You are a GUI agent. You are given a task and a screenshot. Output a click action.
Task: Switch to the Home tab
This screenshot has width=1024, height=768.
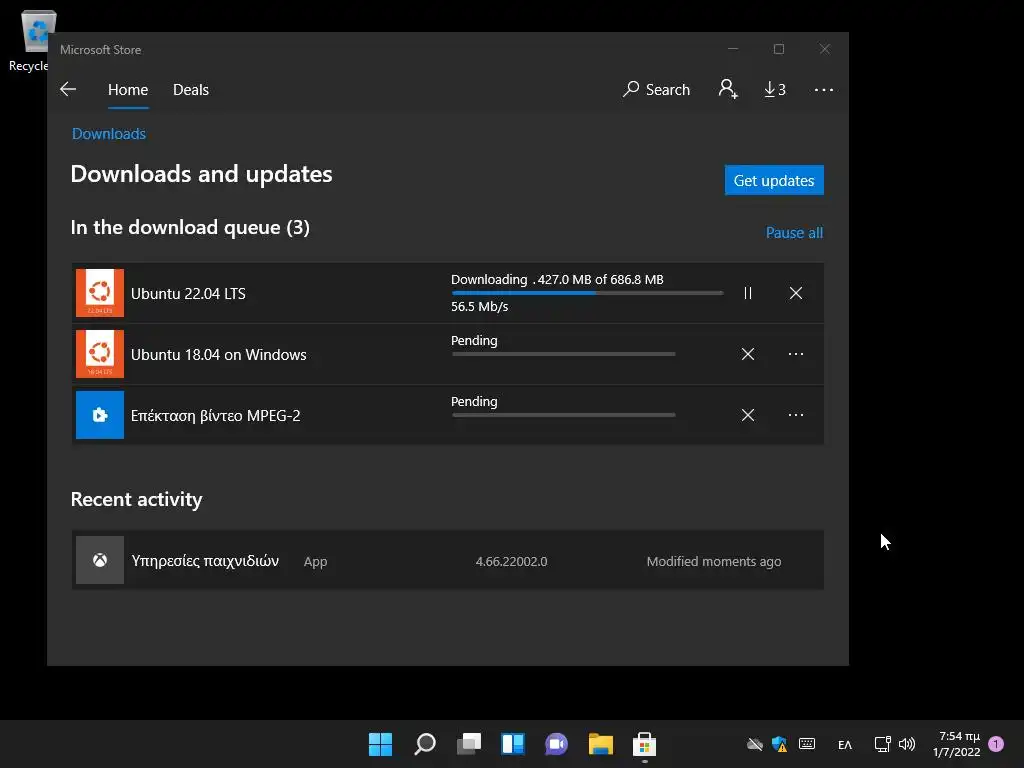tap(128, 89)
